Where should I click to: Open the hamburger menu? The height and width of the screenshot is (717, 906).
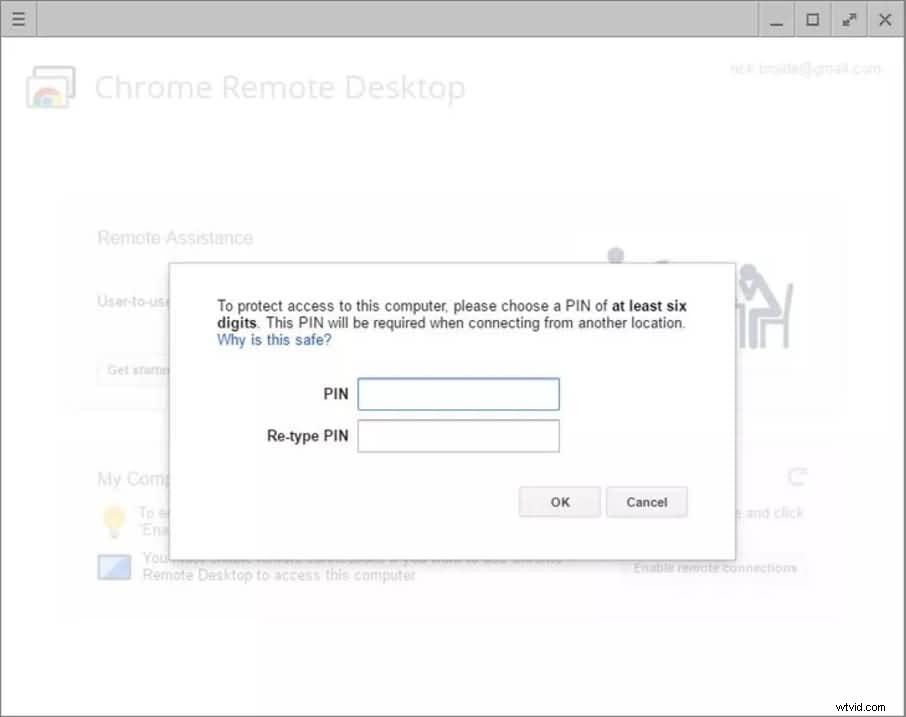click(x=18, y=19)
